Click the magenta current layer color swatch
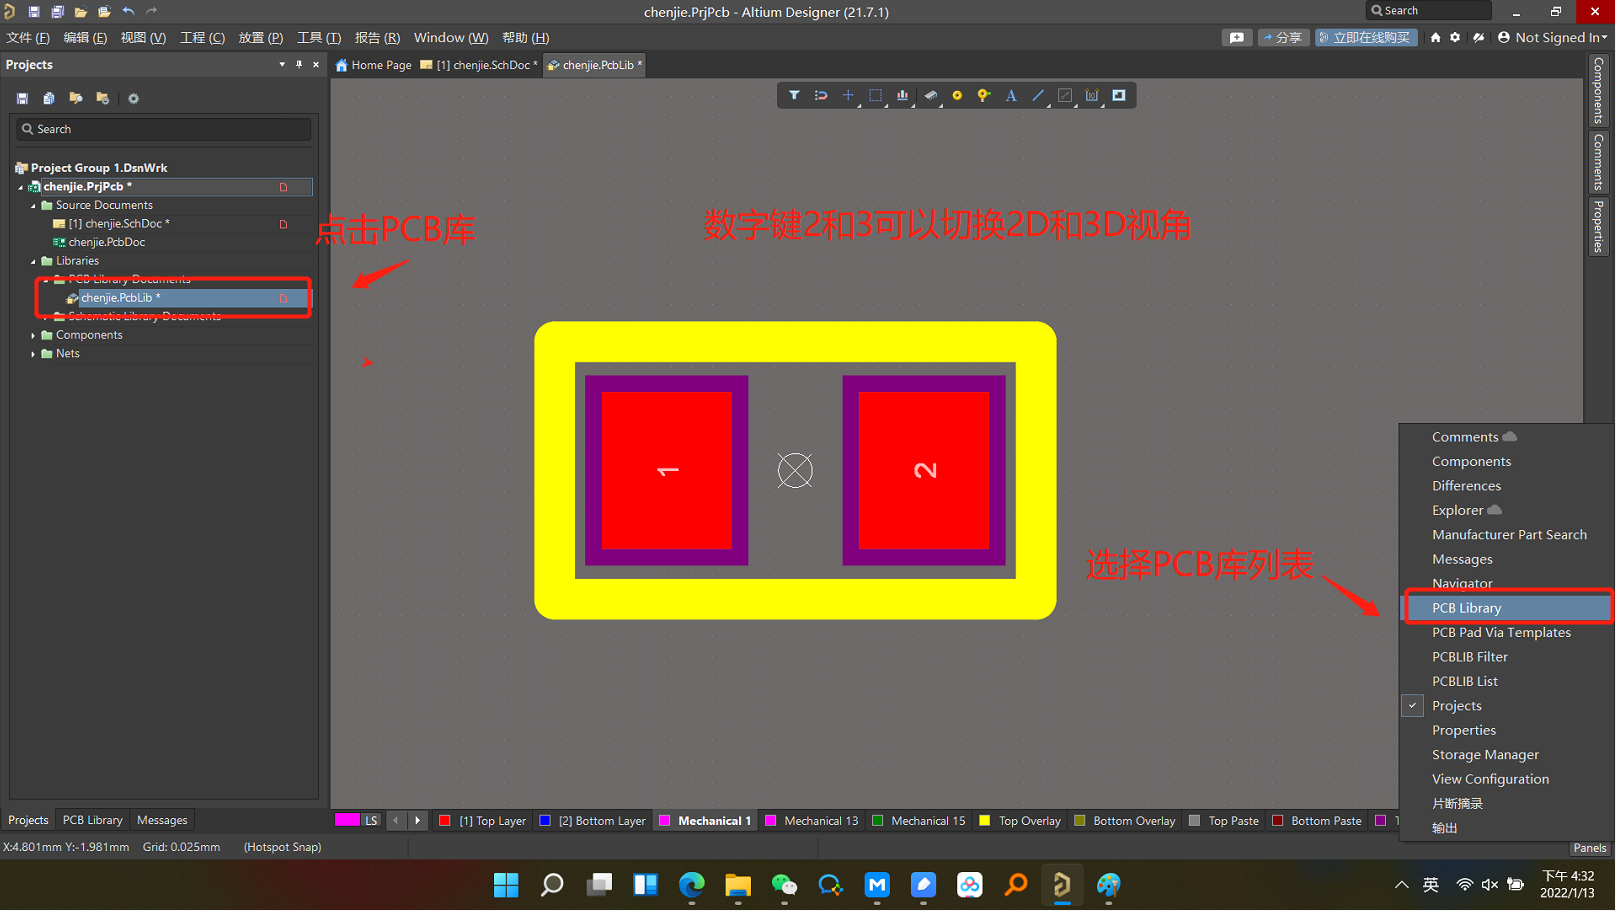Viewport: 1616px width, 911px height. point(347,820)
